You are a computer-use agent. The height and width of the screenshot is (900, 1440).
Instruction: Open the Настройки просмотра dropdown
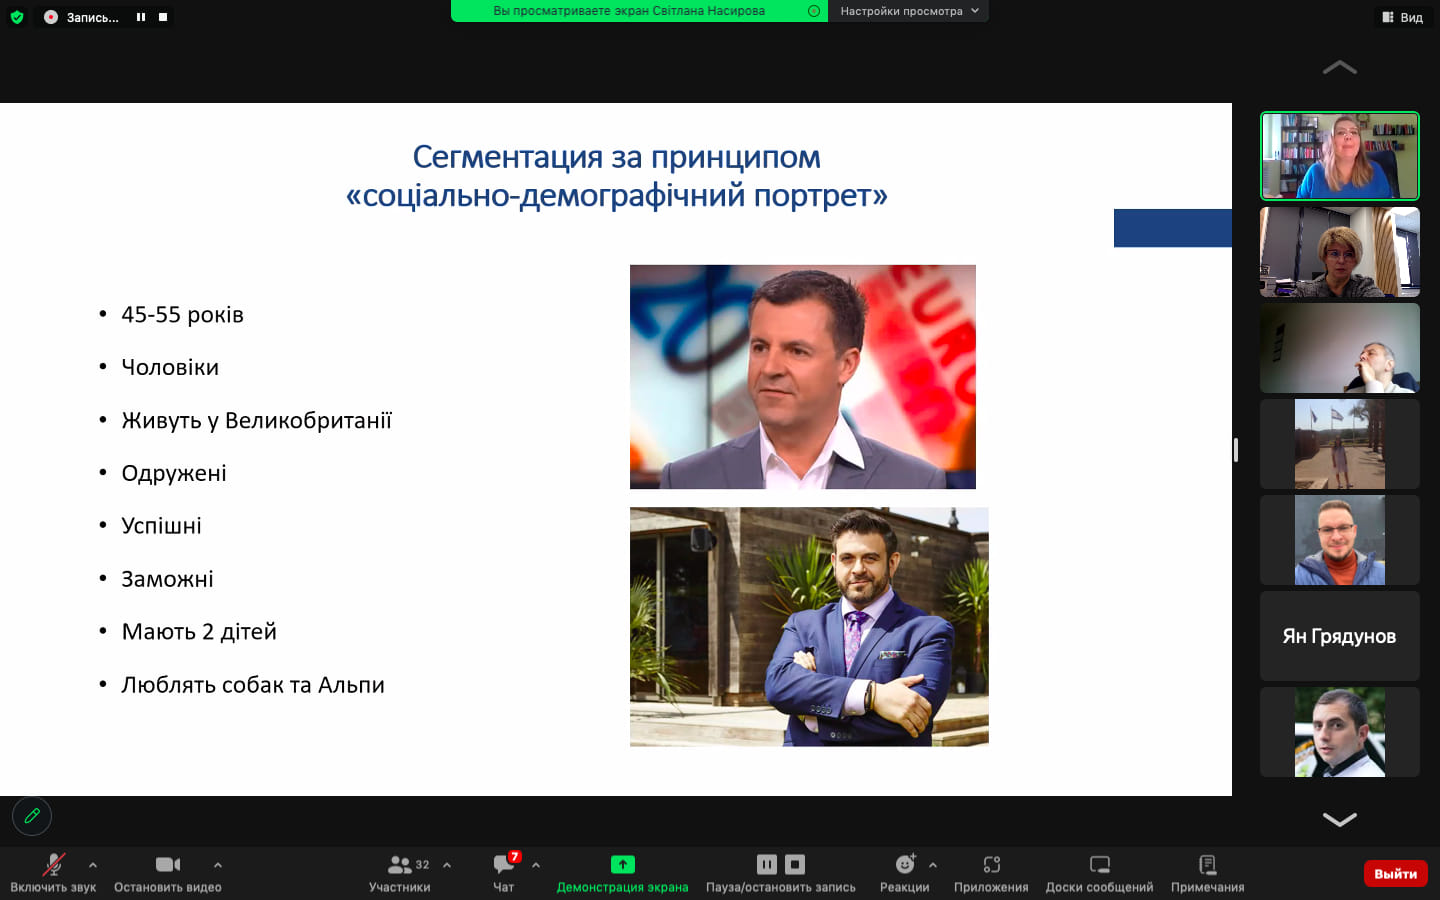[x=909, y=11]
